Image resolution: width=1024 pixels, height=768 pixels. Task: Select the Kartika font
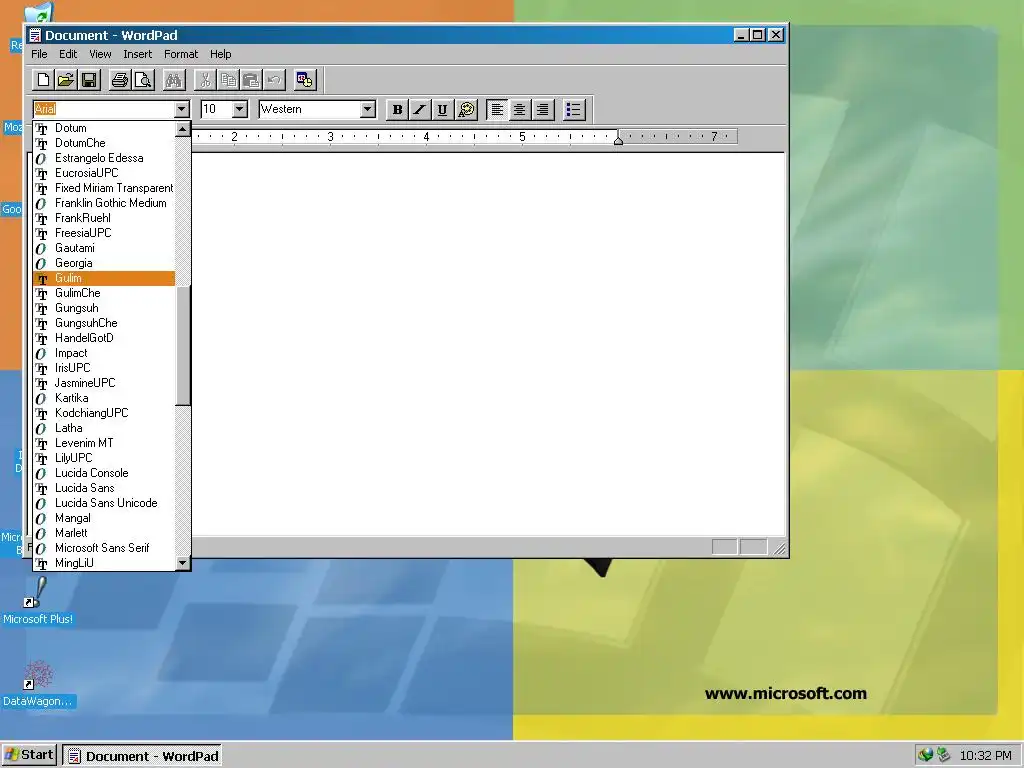[104, 398]
